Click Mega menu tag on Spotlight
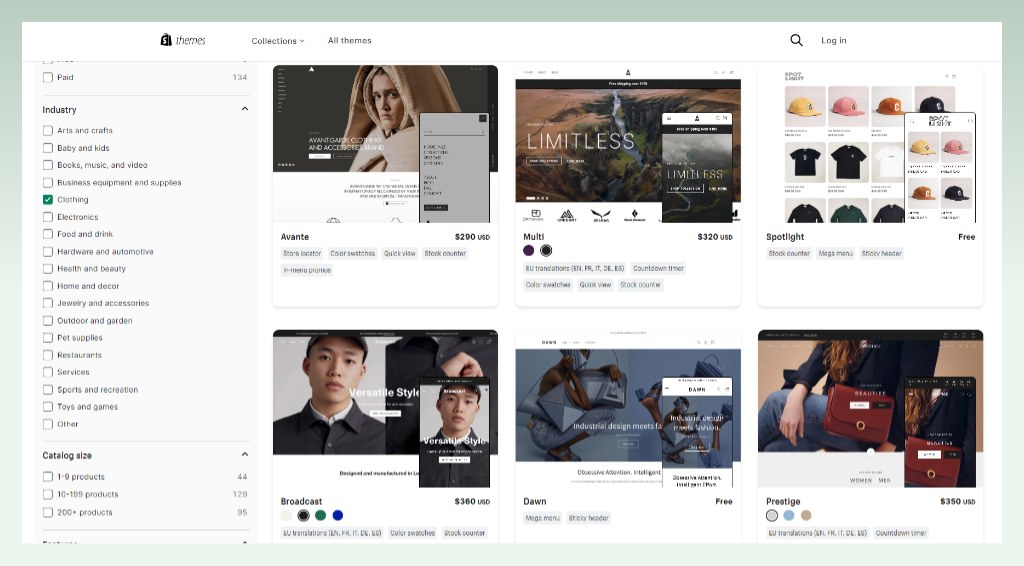 tap(836, 253)
